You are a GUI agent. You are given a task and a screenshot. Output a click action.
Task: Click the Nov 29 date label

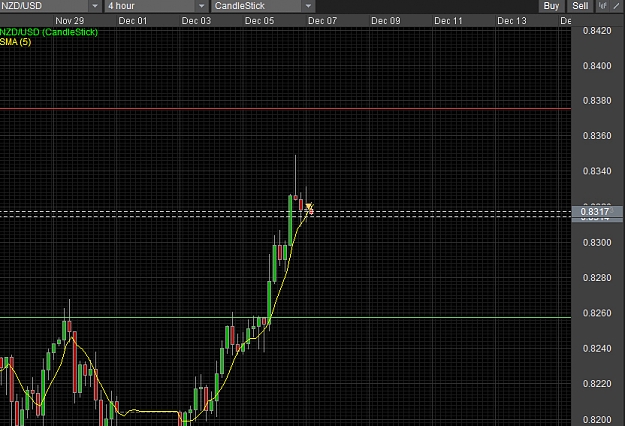70,21
